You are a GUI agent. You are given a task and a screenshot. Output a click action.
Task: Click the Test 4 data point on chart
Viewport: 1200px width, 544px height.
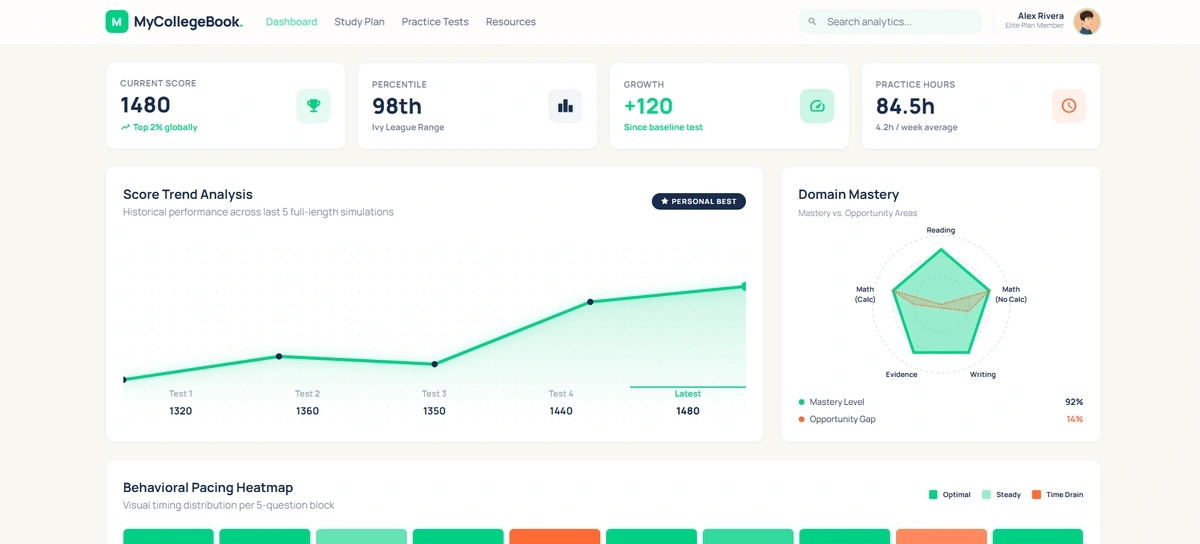[x=590, y=301]
